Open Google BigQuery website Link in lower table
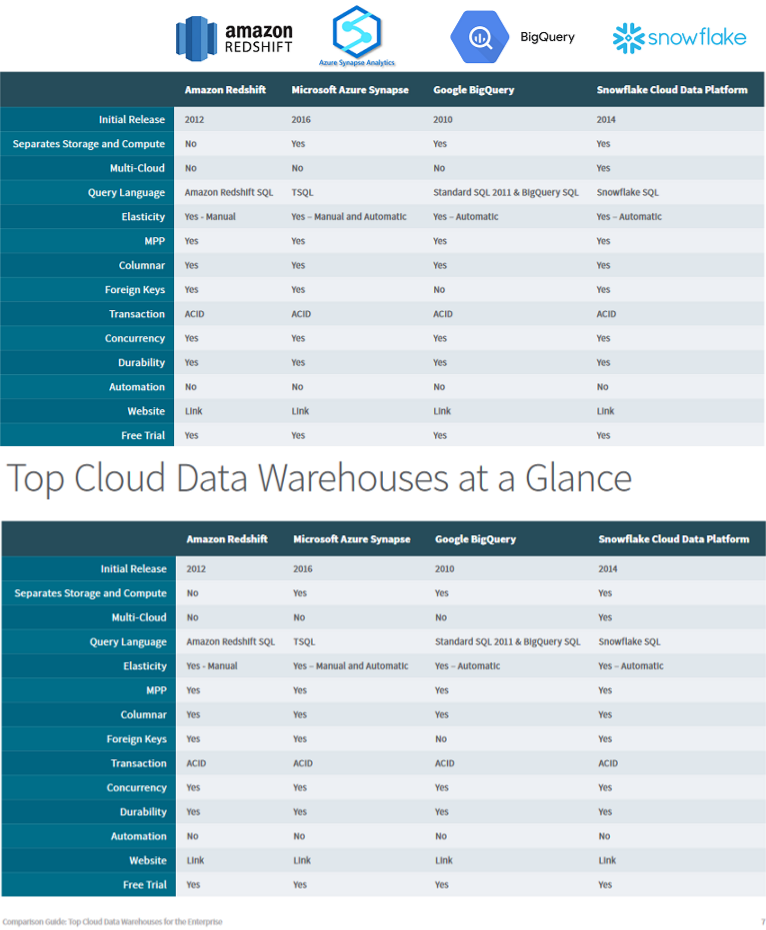 click(444, 860)
